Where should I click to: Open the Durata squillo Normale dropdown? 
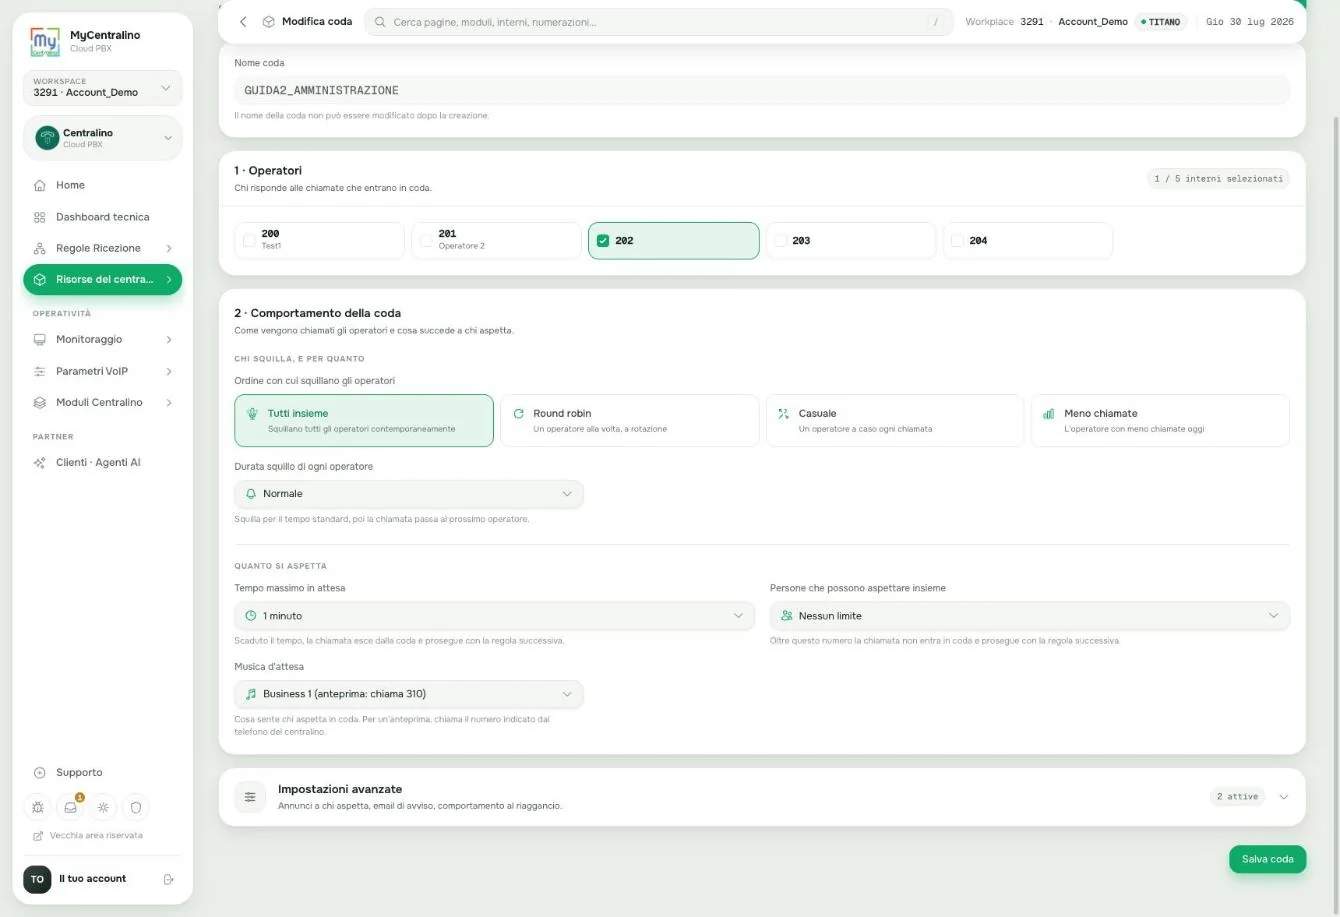click(409, 494)
